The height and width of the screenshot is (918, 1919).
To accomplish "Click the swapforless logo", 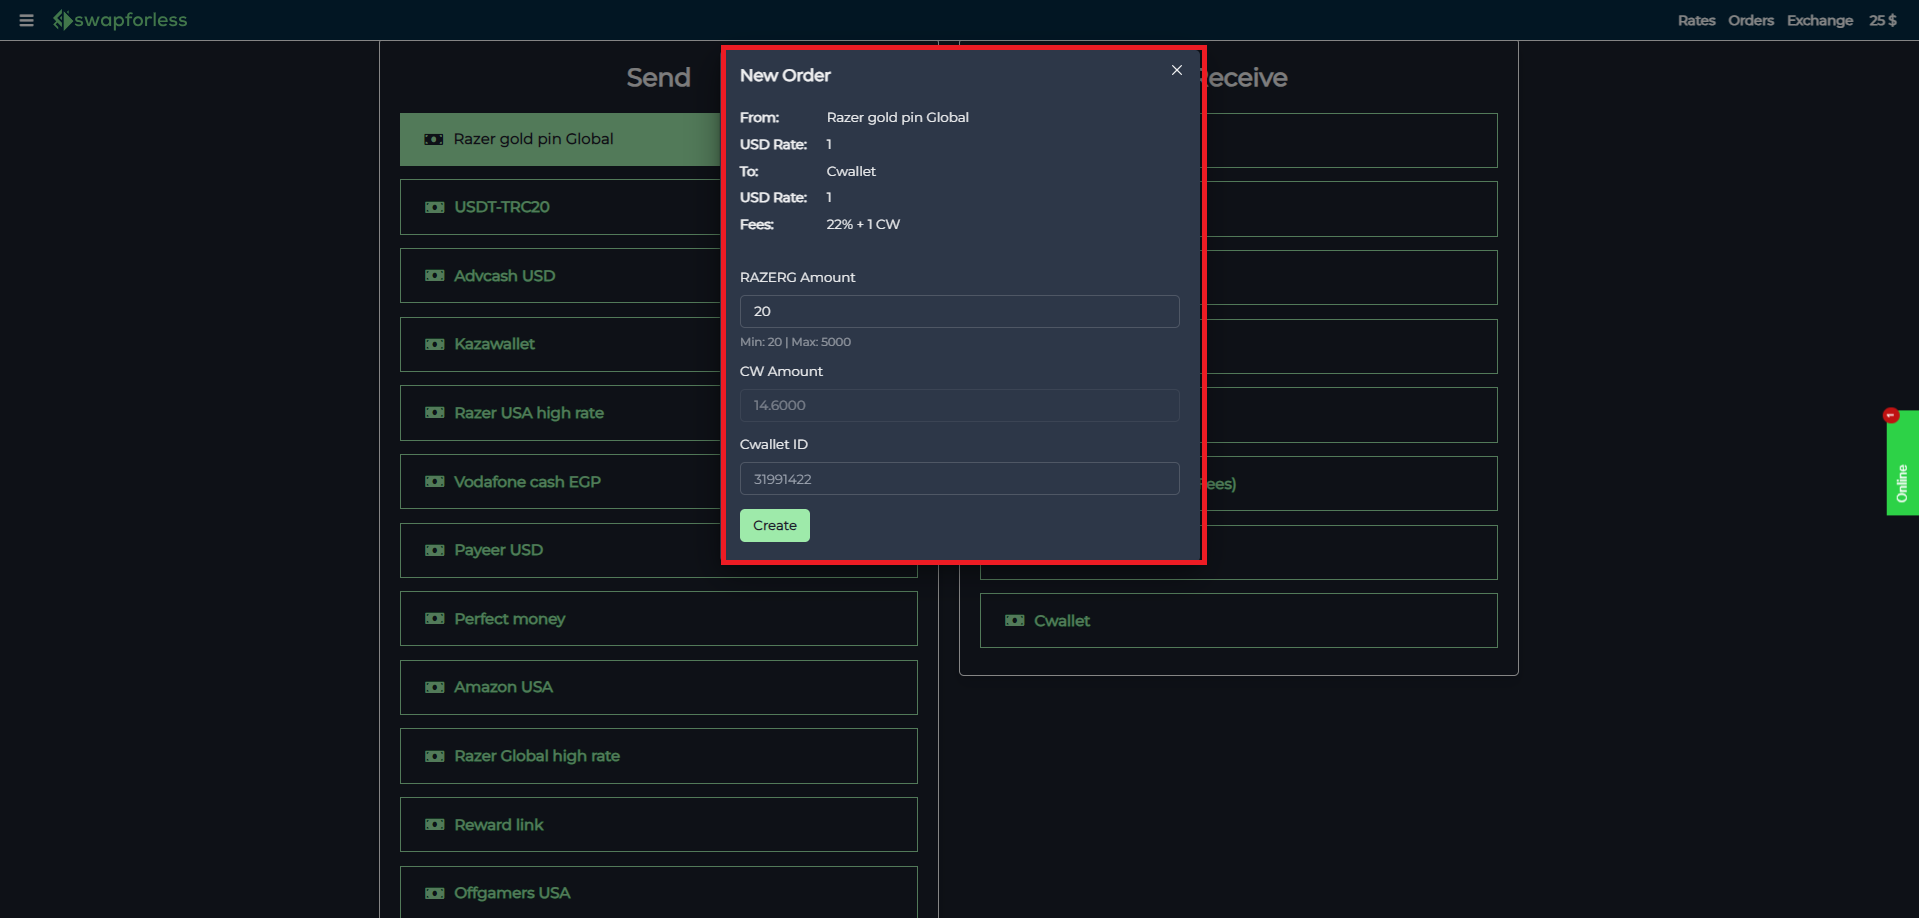I will [120, 20].
